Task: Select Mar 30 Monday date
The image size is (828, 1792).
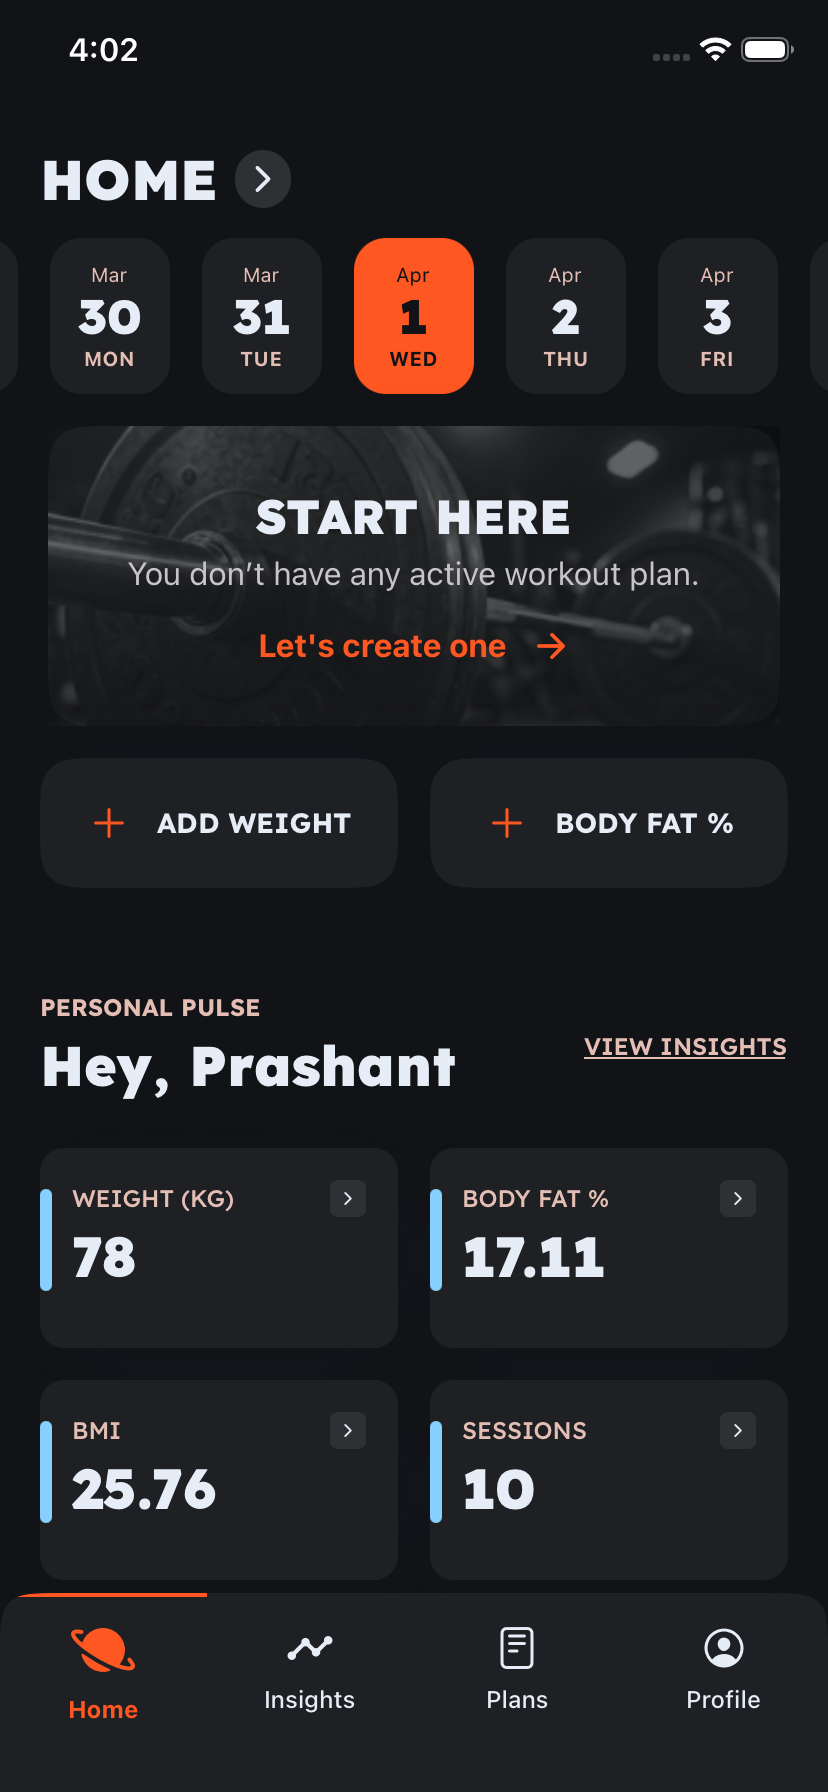Action: point(110,315)
